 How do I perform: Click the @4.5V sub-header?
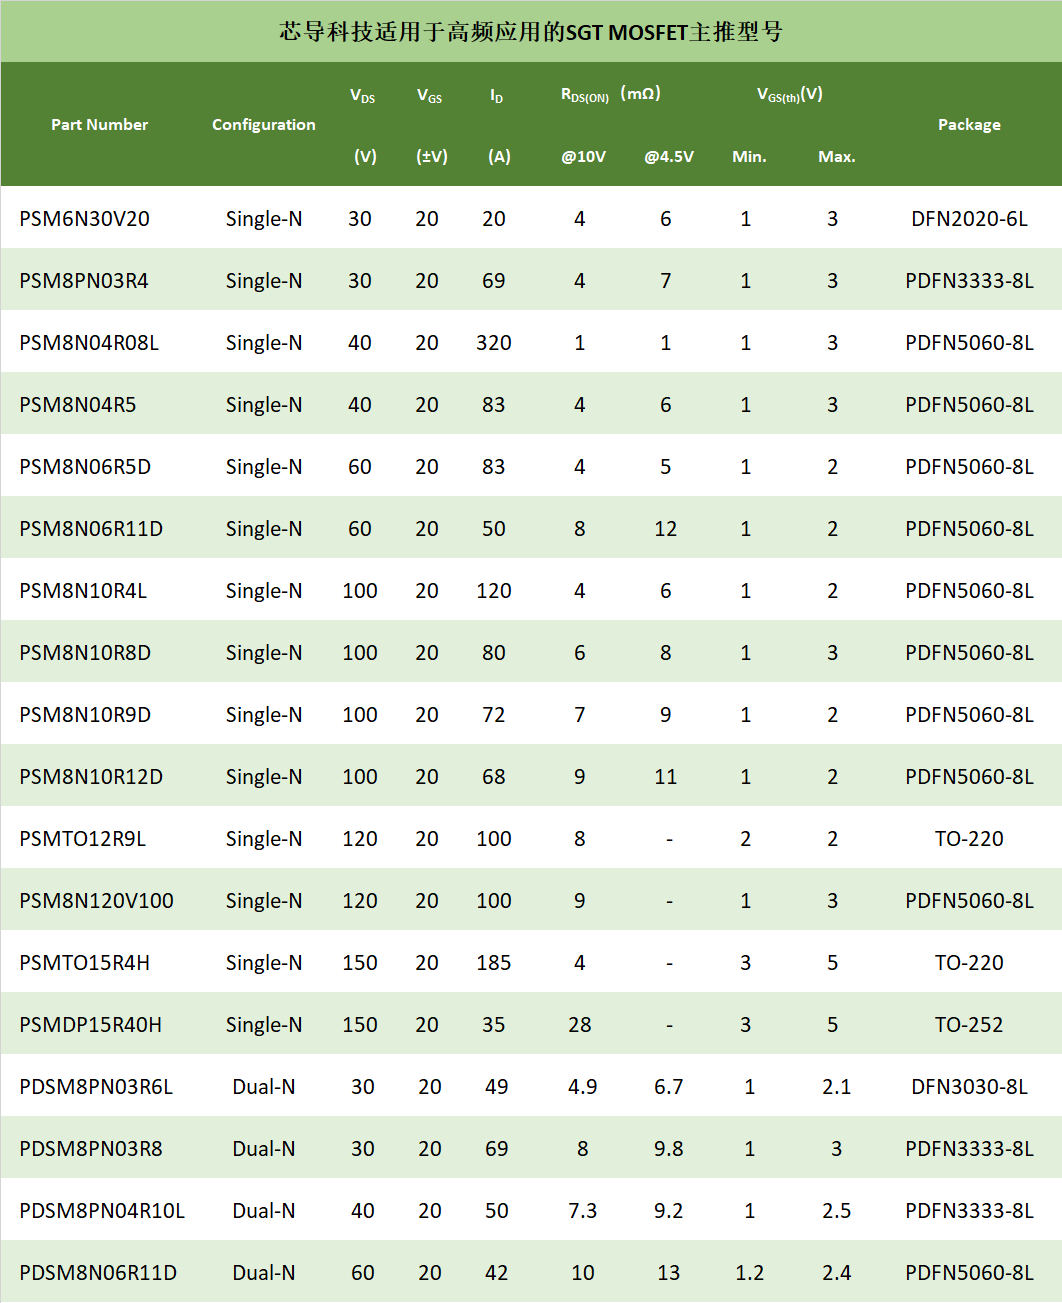(x=668, y=156)
